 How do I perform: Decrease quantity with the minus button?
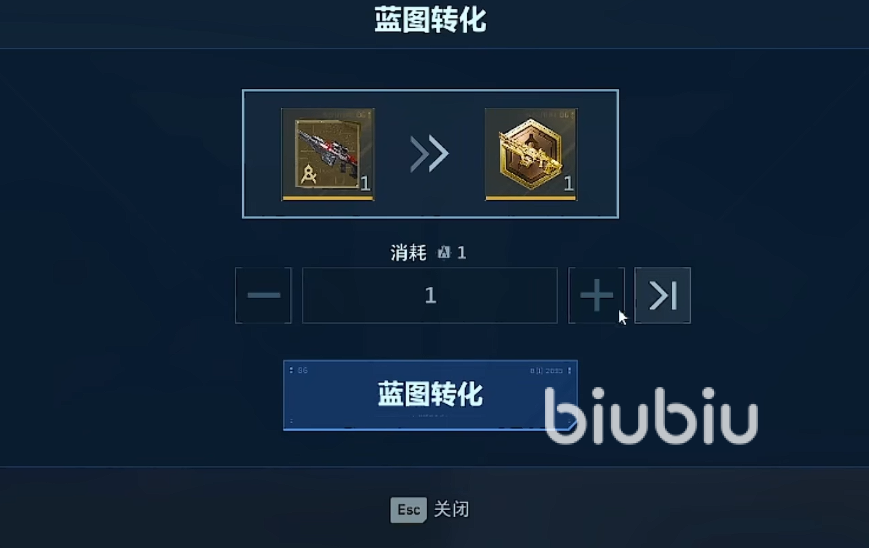263,295
